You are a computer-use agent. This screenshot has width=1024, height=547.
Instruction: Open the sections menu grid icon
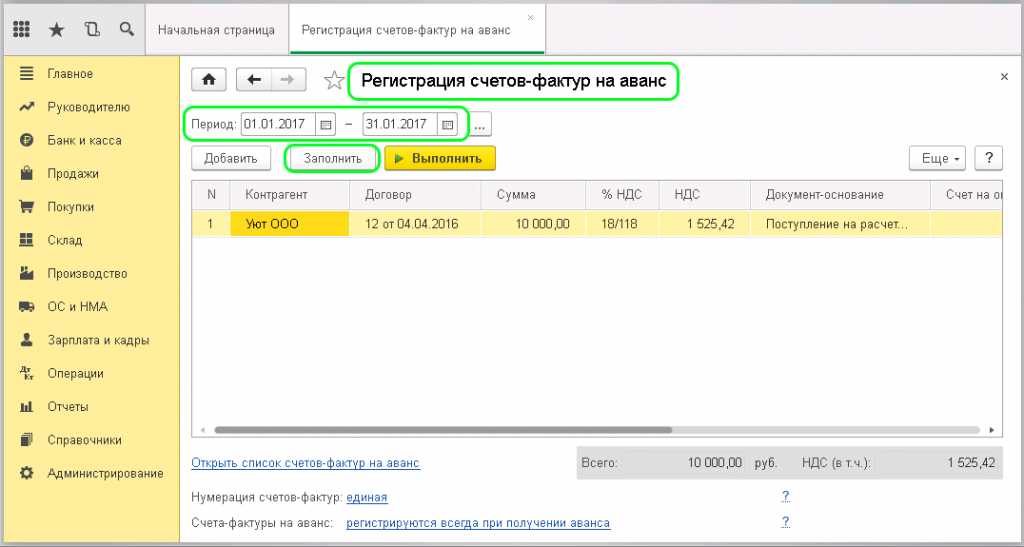[22, 30]
